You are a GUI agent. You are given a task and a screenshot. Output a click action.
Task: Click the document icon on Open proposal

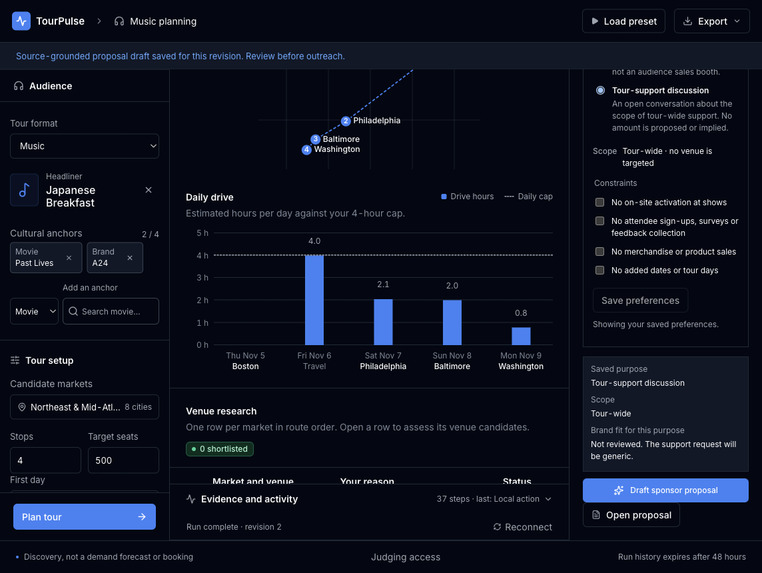click(x=596, y=515)
